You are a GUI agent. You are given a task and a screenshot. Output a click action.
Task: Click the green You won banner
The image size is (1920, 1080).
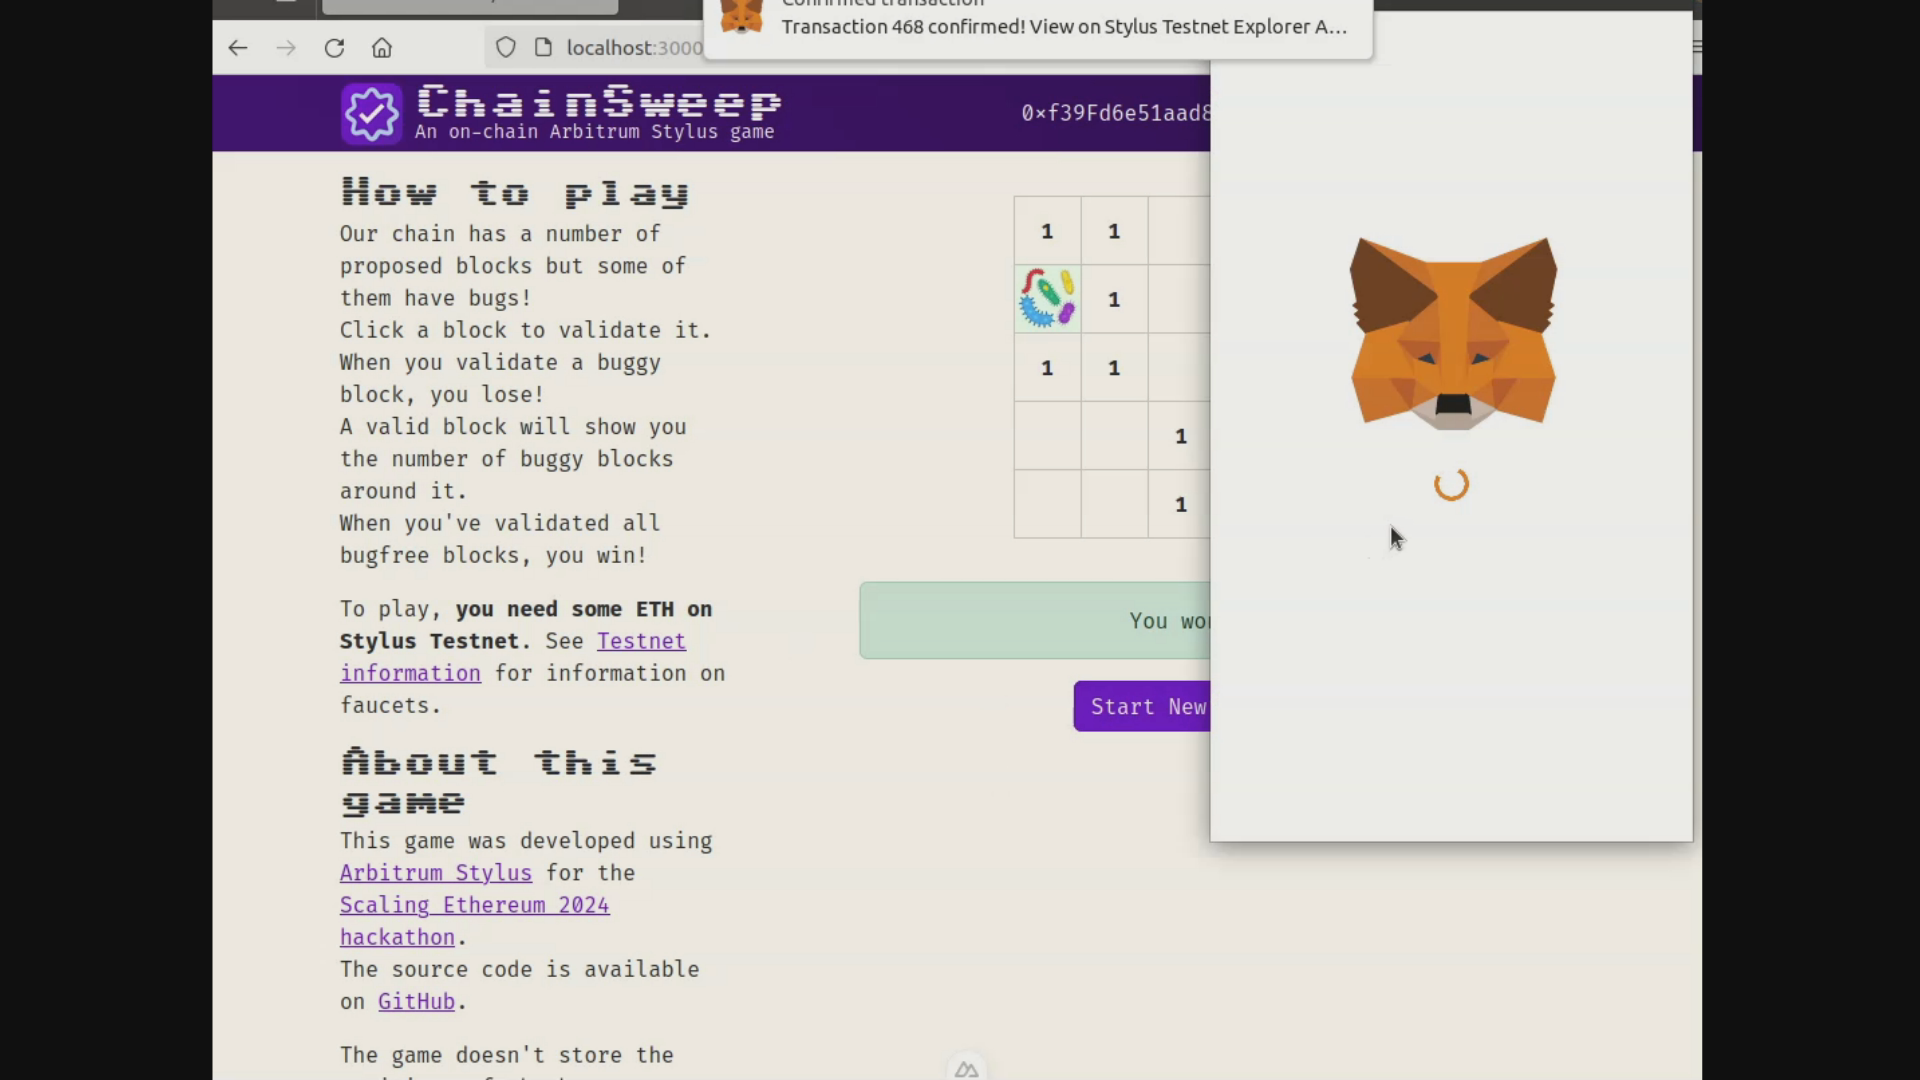pyautogui.click(x=1035, y=621)
